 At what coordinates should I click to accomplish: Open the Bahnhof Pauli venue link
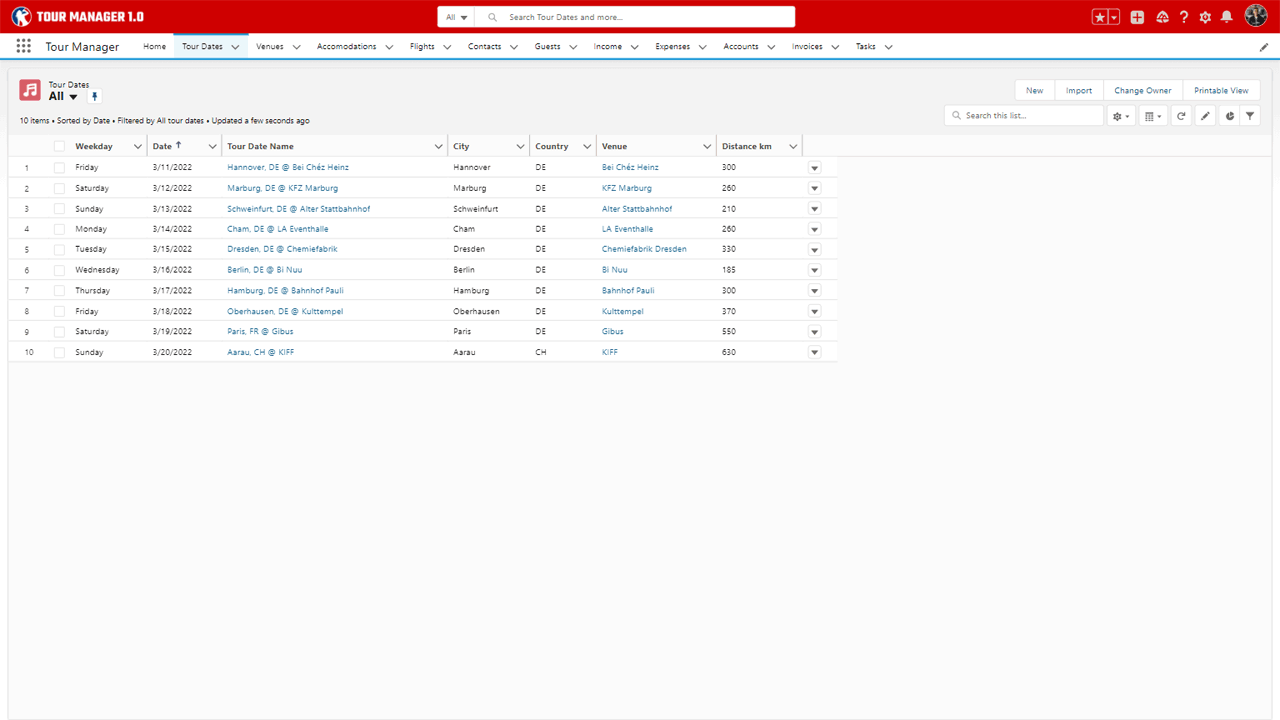coord(628,290)
